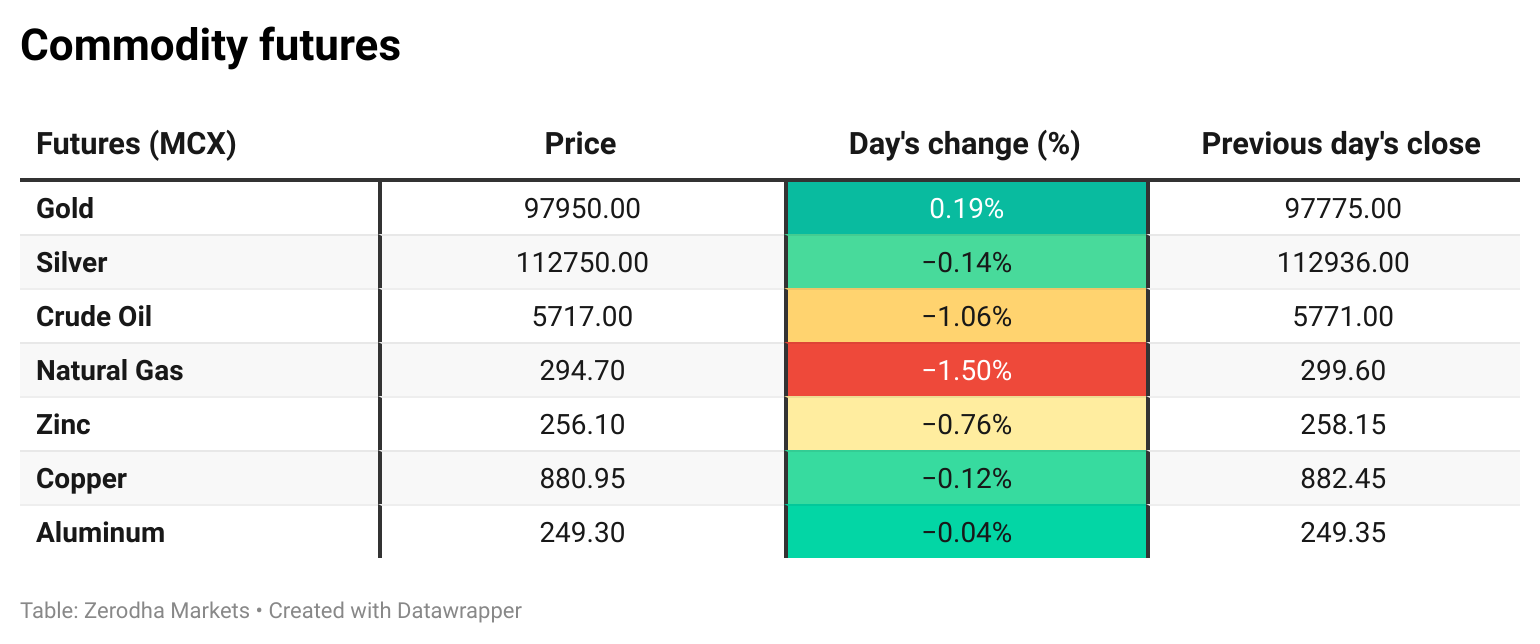This screenshot has height=644, width=1540.
Task: Click the Commodity futures title
Action: tap(210, 46)
